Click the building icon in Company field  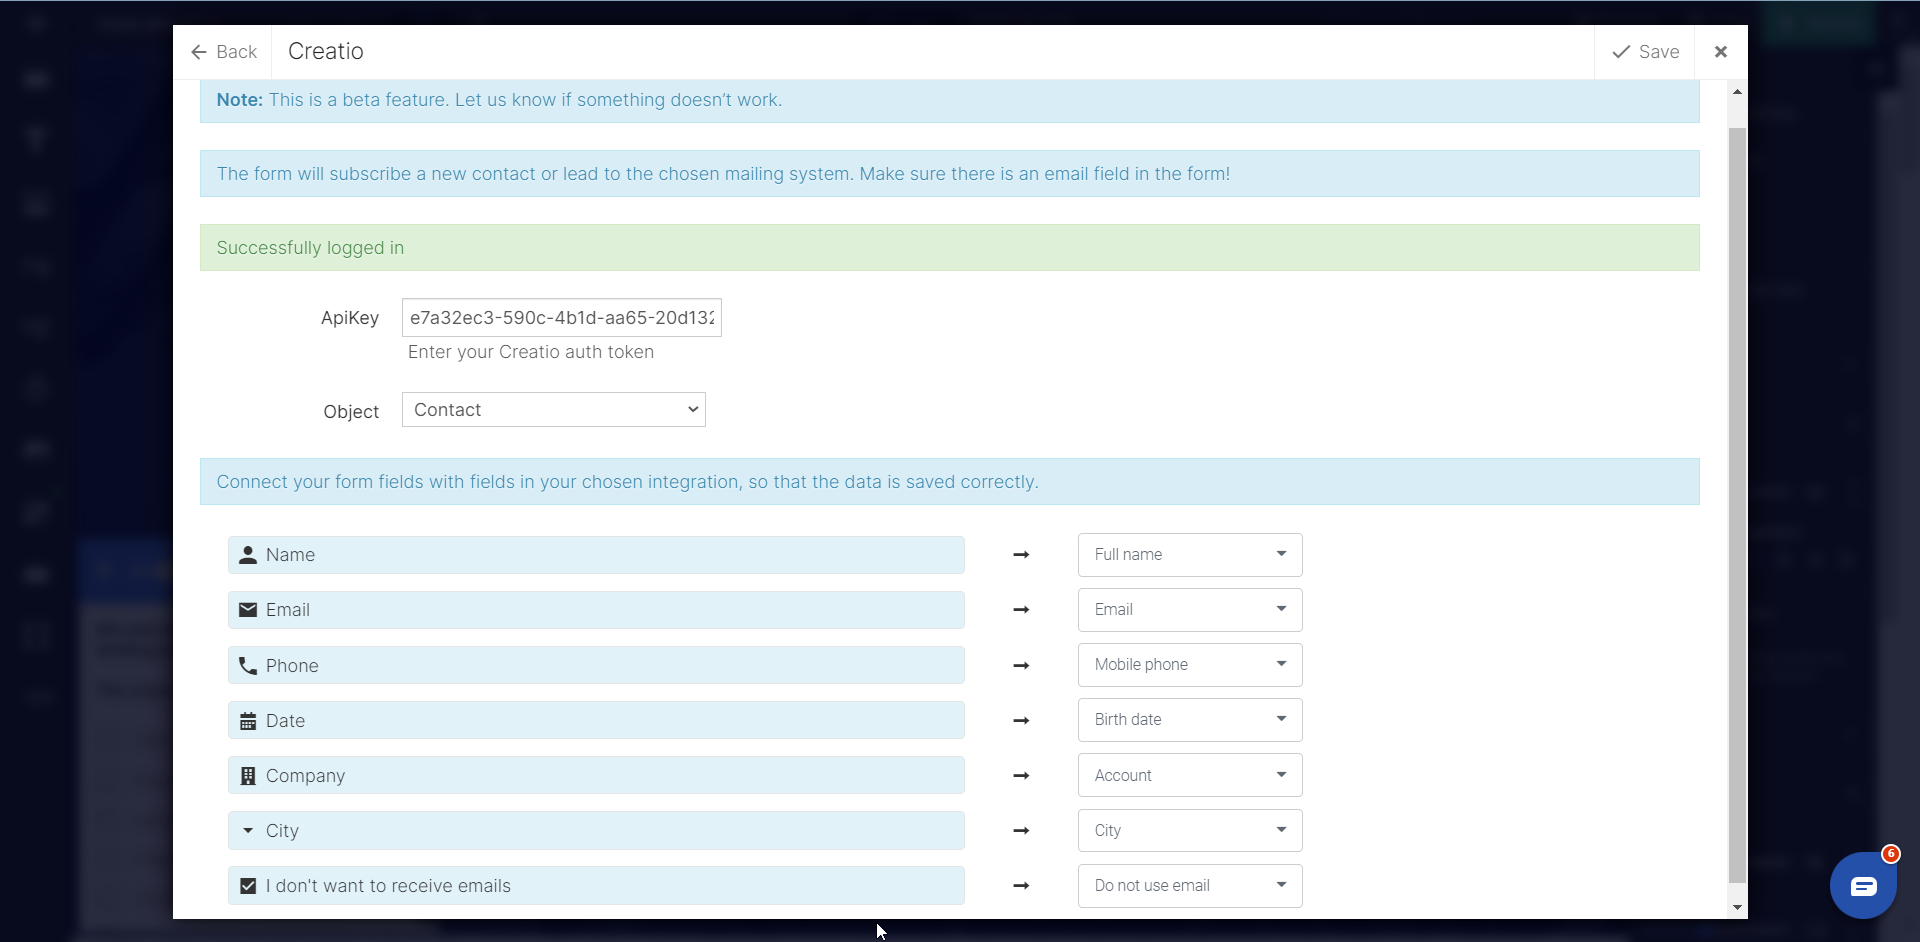click(x=248, y=776)
